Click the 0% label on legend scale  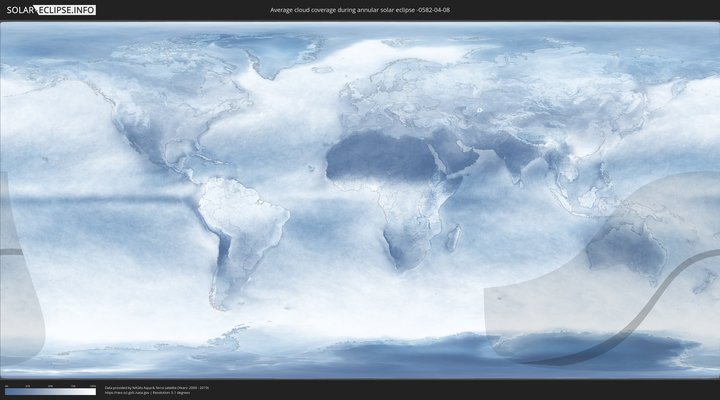pyautogui.click(x=6, y=386)
